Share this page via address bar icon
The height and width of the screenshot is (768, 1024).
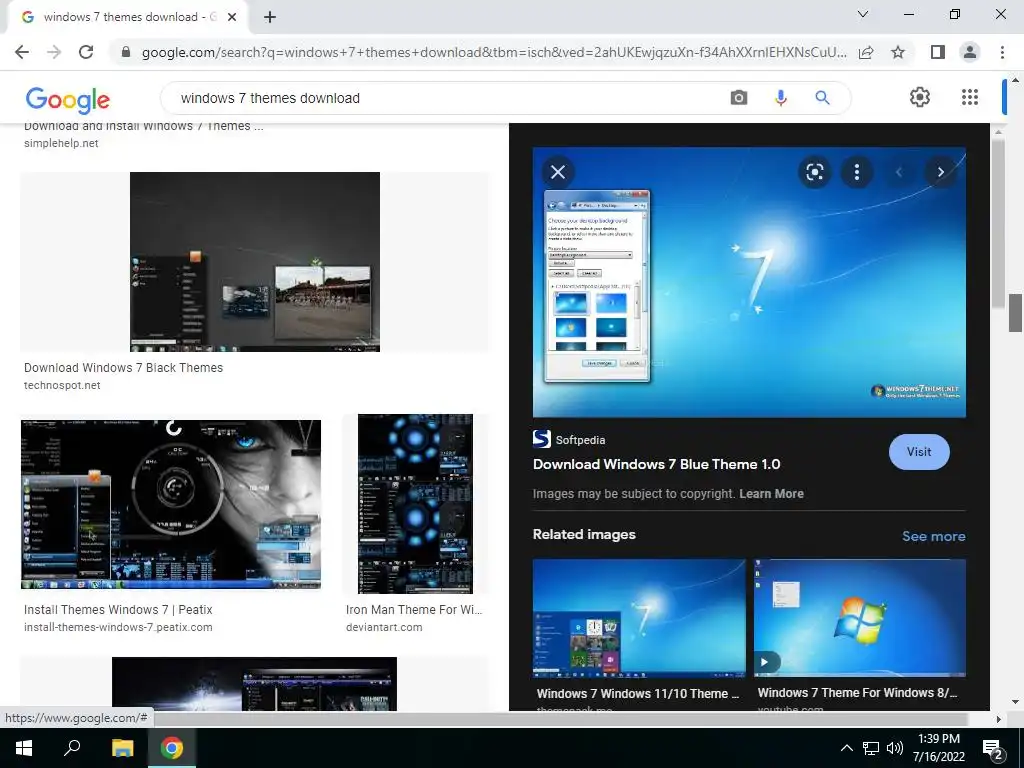(866, 52)
